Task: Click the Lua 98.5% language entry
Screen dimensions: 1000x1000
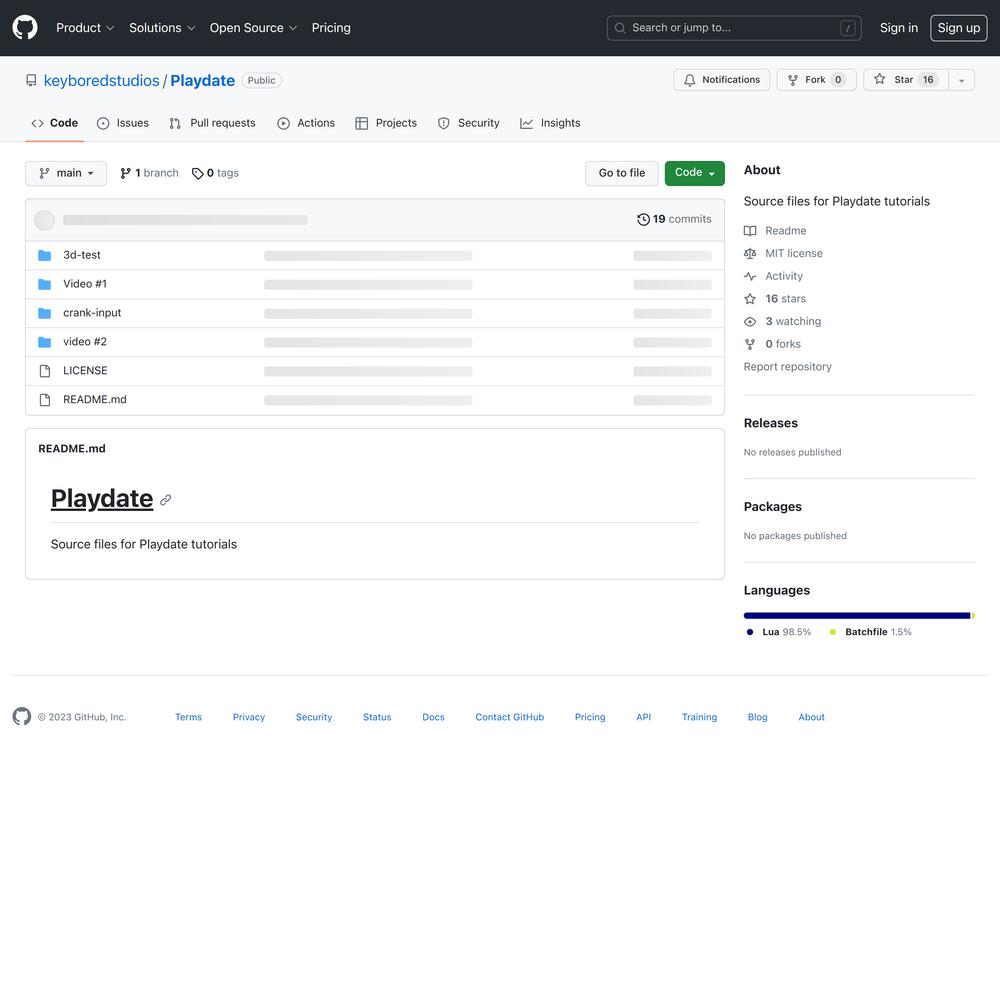Action: pyautogui.click(x=779, y=632)
